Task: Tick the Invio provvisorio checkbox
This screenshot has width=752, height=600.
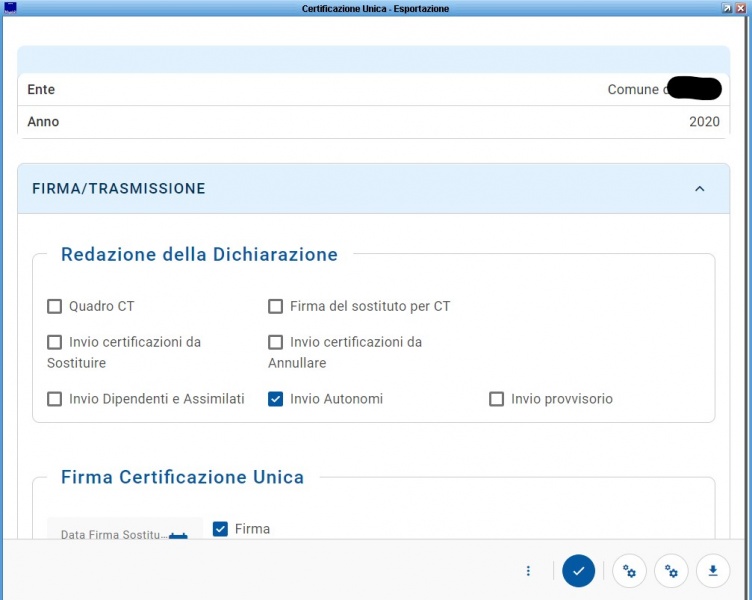Action: (496, 399)
